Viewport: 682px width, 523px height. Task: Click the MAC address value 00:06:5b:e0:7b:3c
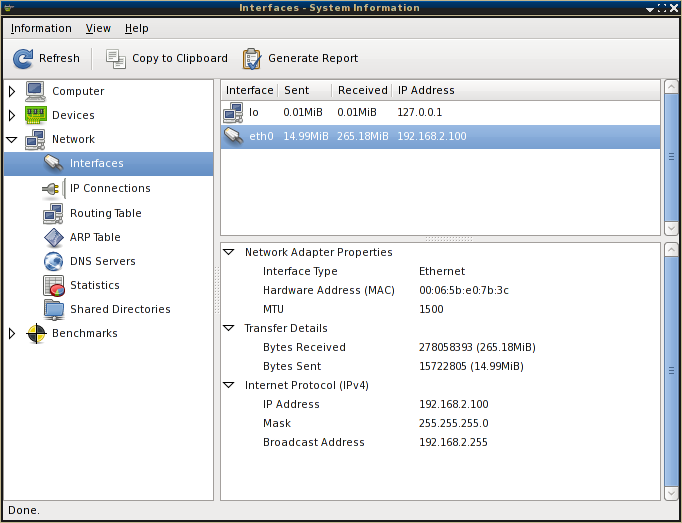pyautogui.click(x=464, y=290)
